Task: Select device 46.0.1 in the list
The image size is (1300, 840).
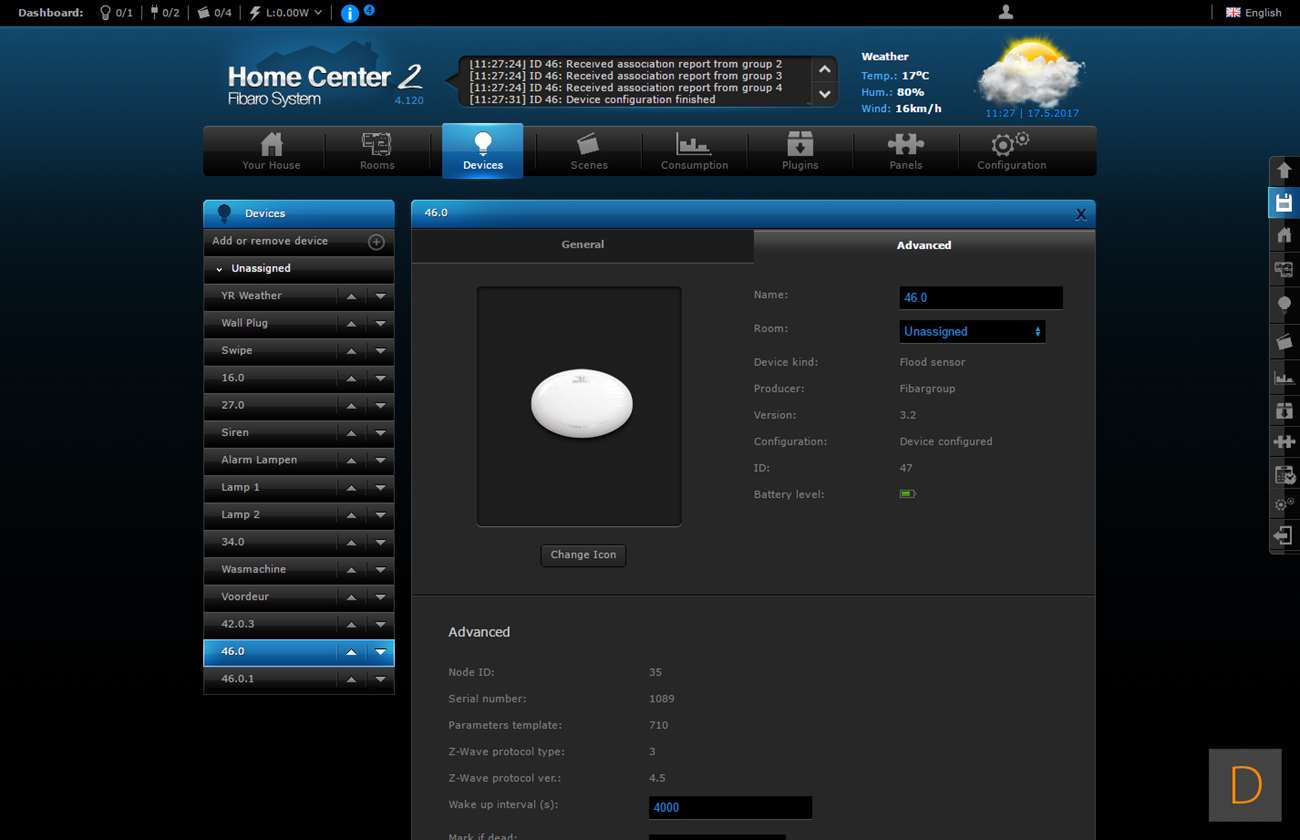Action: pyautogui.click(x=238, y=679)
